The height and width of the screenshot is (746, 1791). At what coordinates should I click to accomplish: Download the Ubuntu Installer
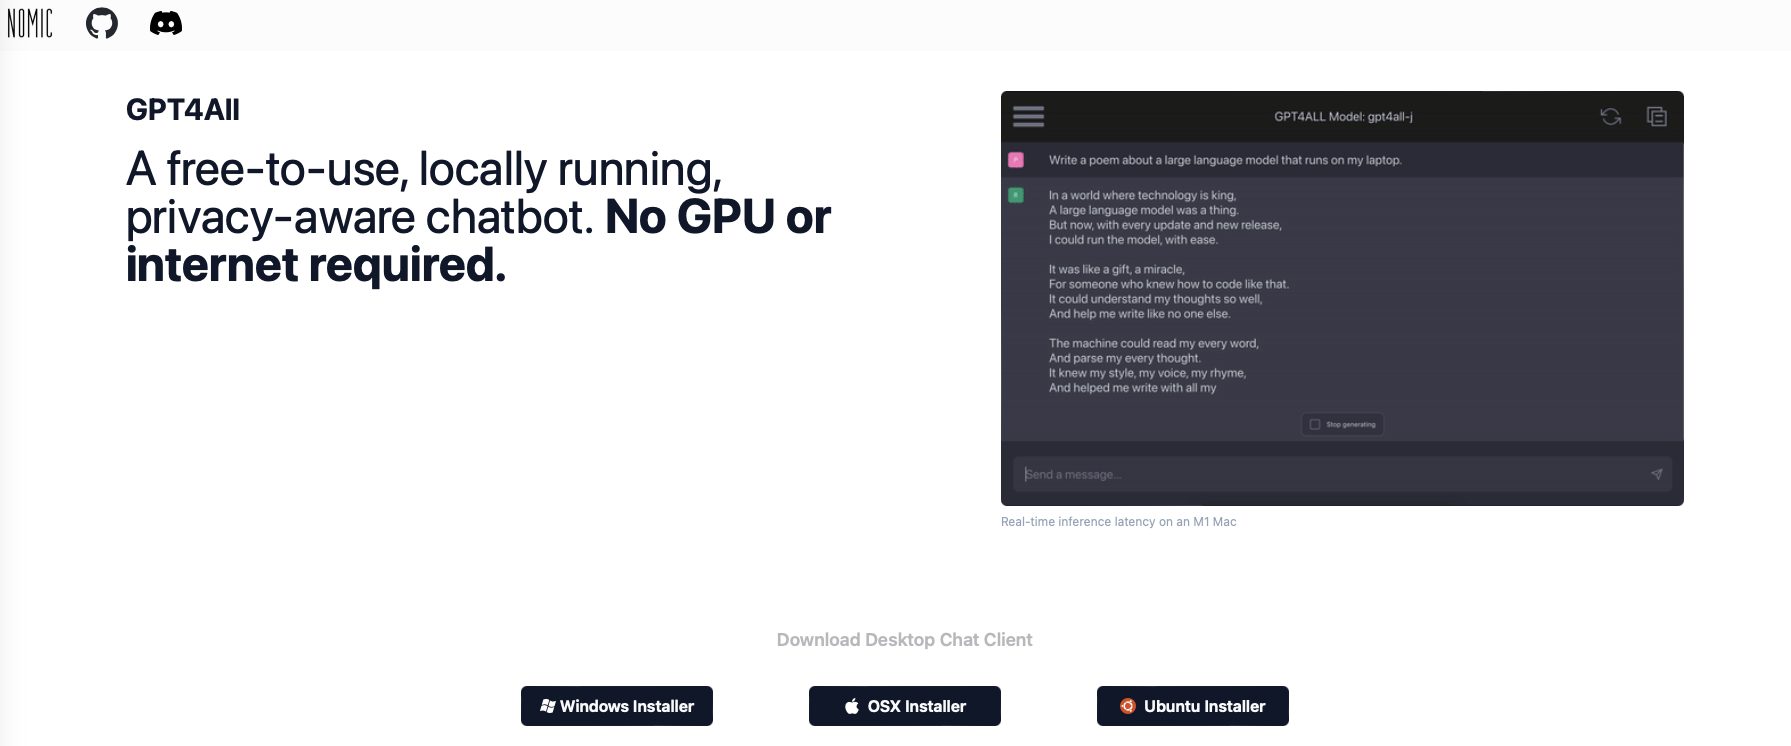pyautogui.click(x=1193, y=706)
